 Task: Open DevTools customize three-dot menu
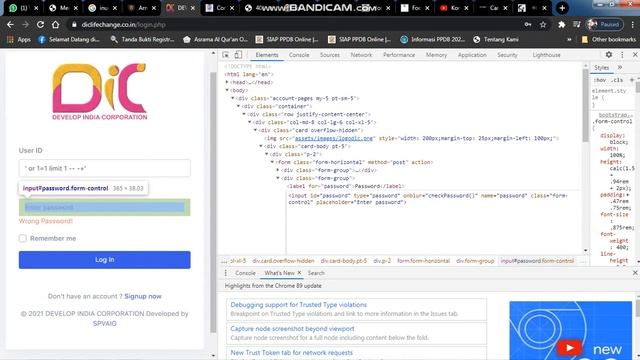click(622, 55)
